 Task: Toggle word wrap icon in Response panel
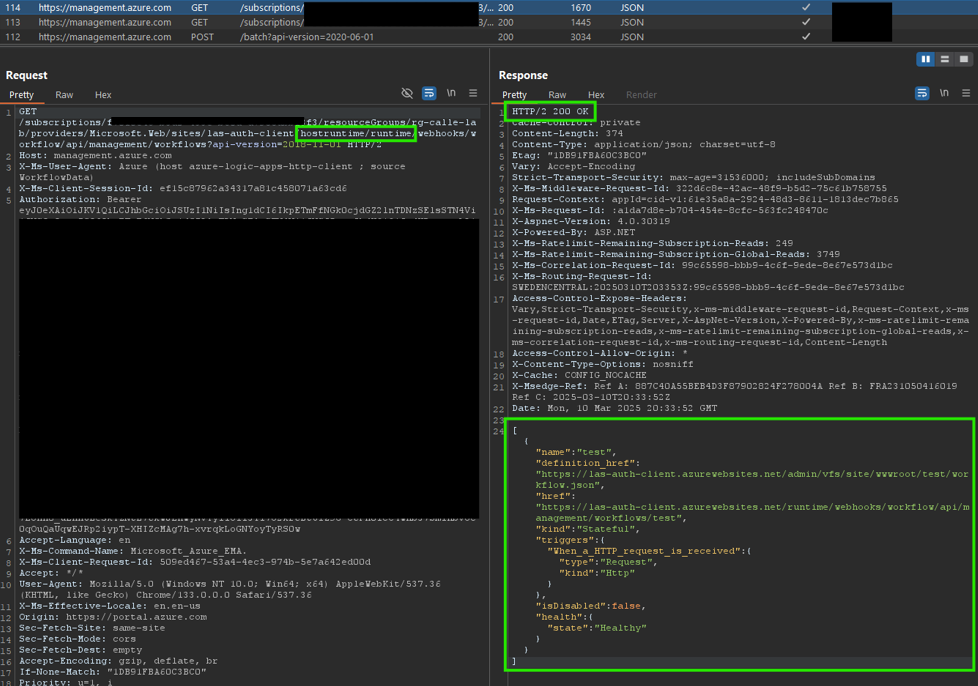[922, 93]
